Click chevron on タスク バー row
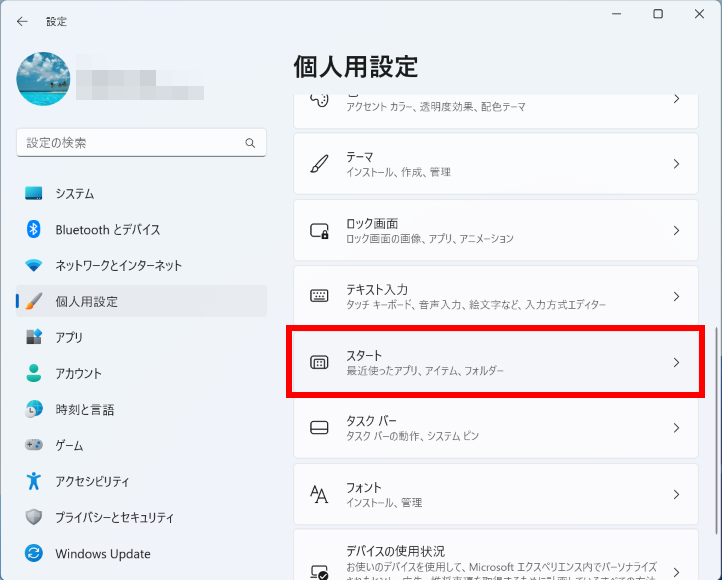This screenshot has width=722, height=580. pyautogui.click(x=676, y=428)
